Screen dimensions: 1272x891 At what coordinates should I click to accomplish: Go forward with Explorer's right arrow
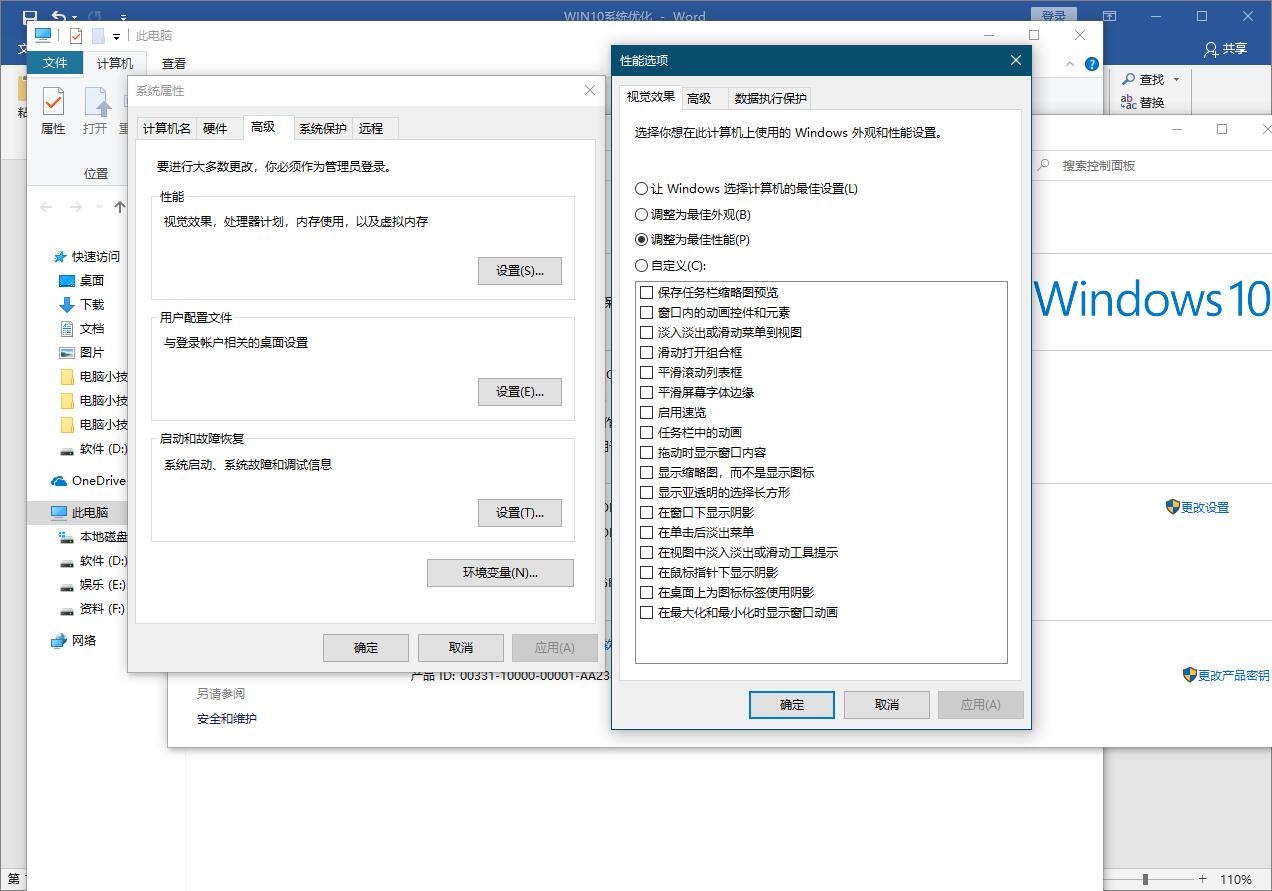(76, 207)
